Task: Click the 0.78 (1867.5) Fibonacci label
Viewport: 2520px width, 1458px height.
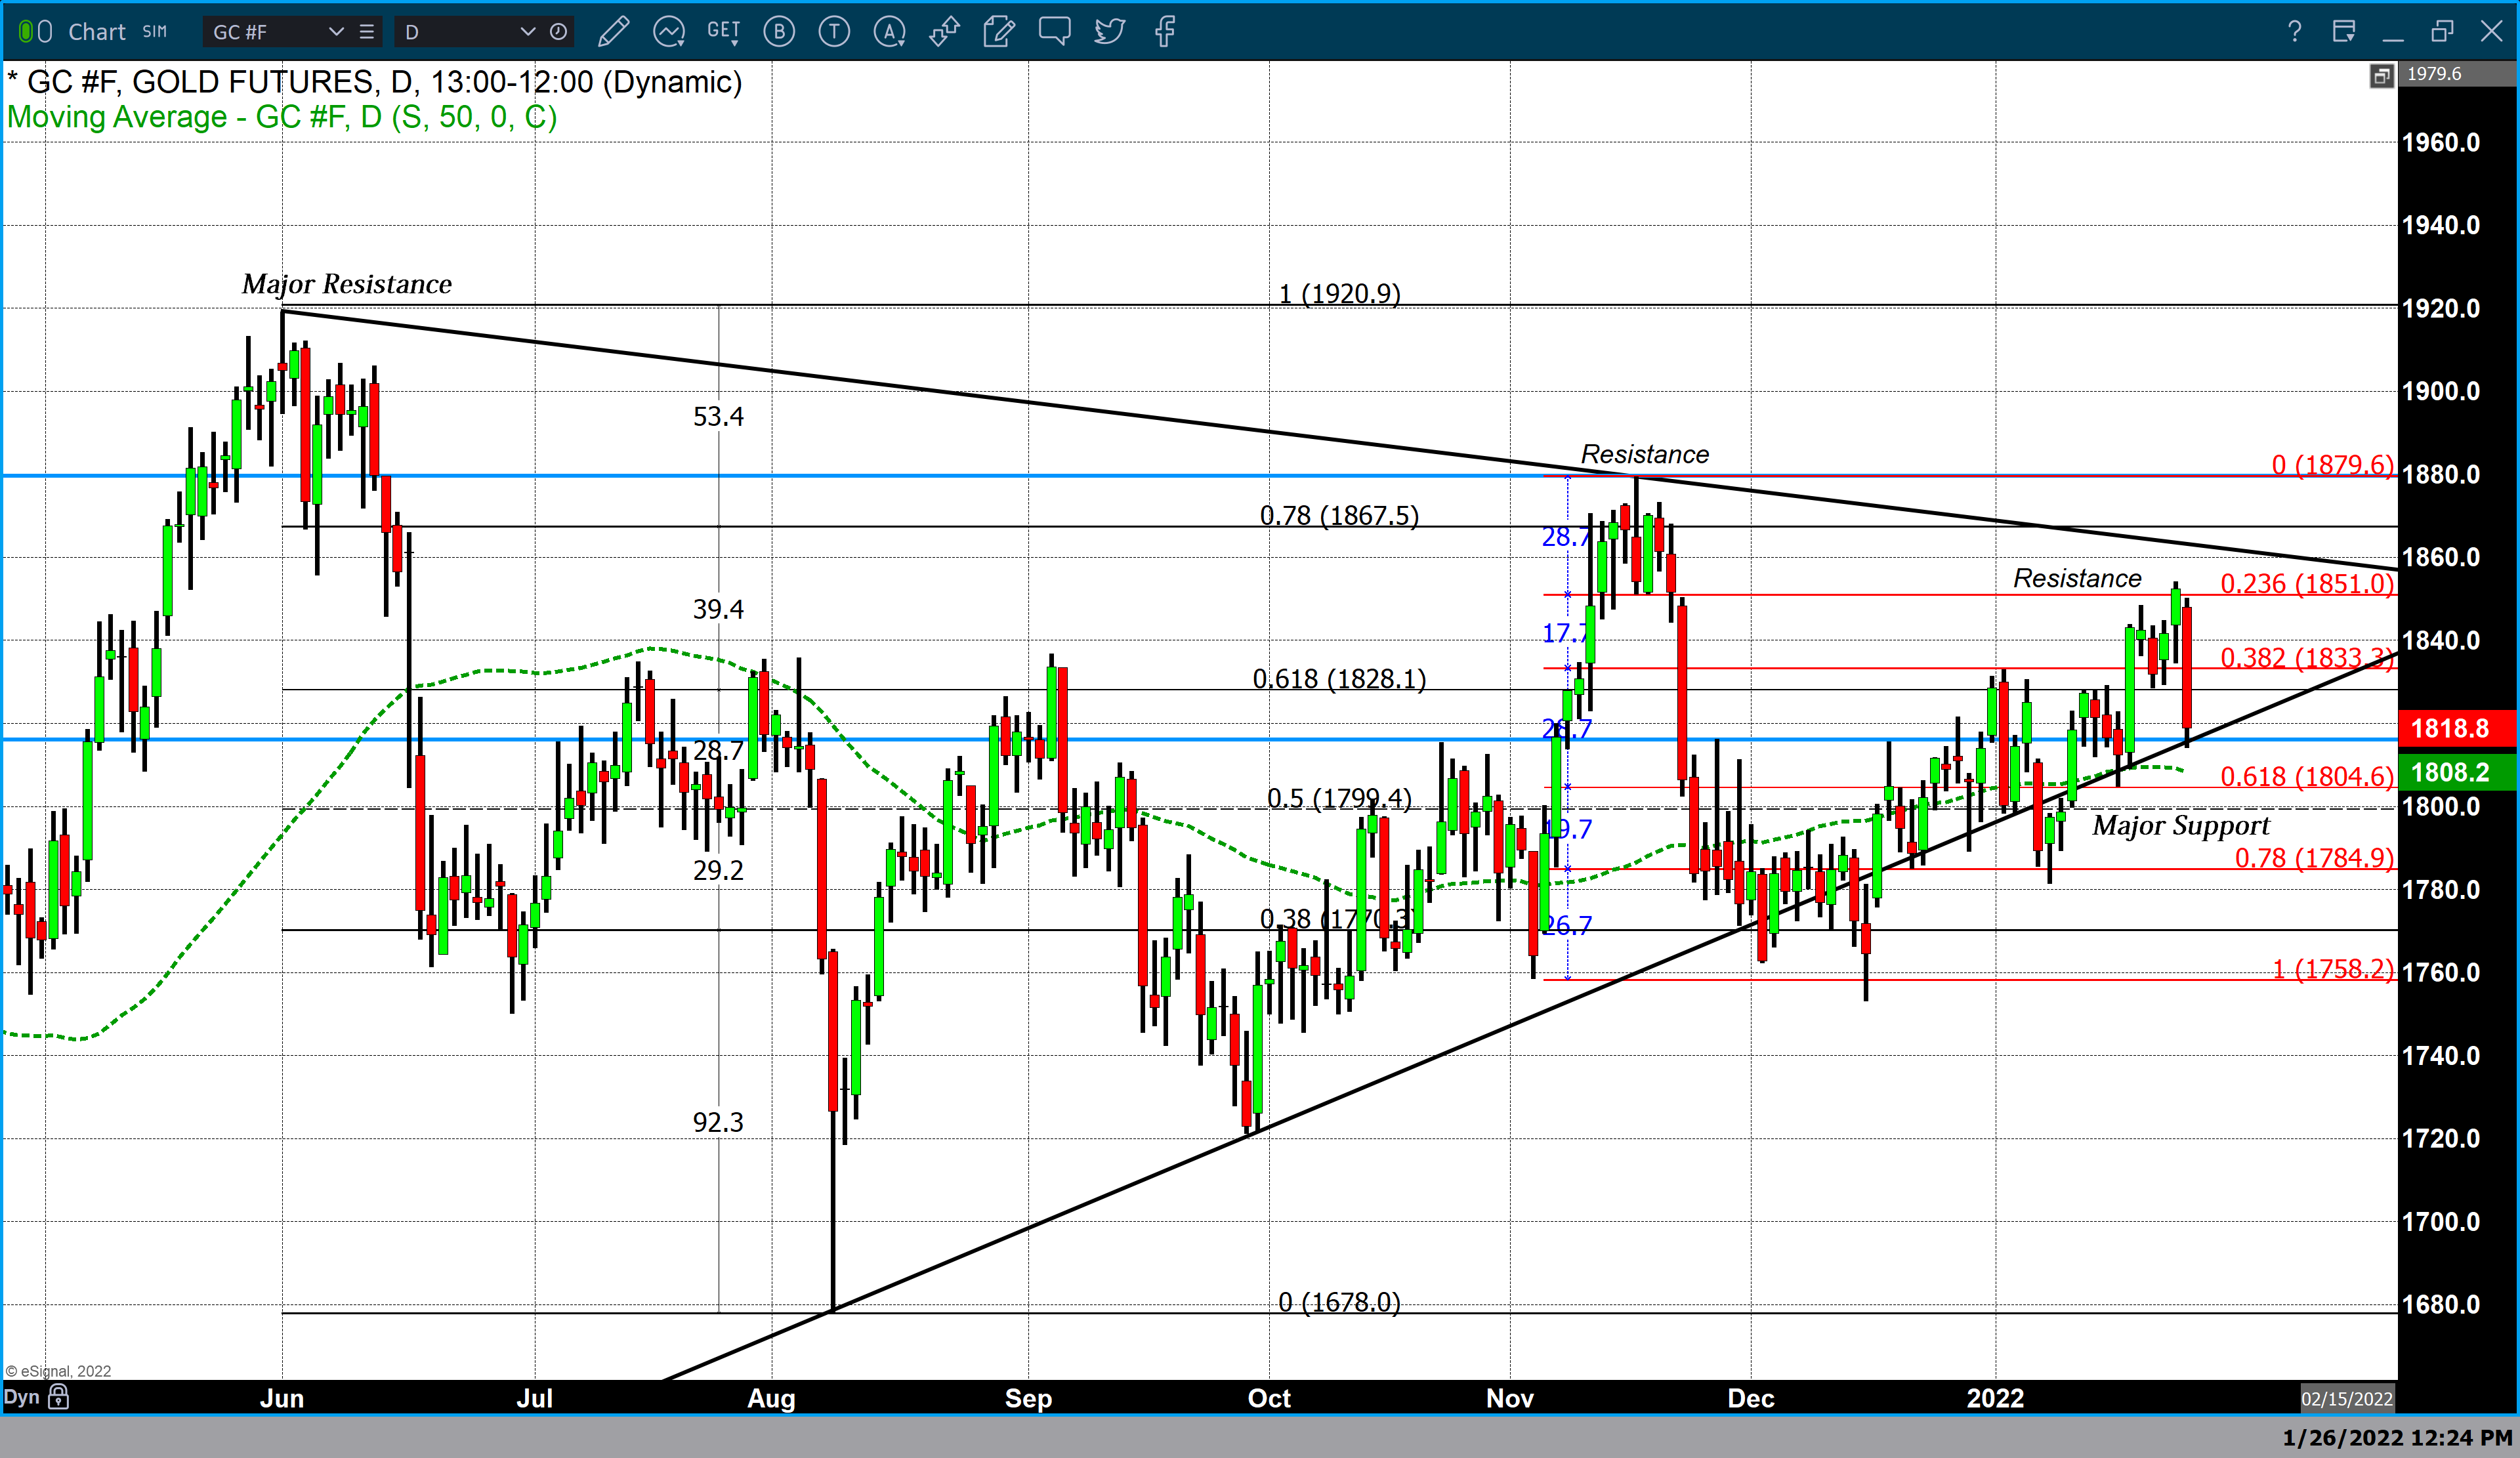Action: click(1339, 515)
